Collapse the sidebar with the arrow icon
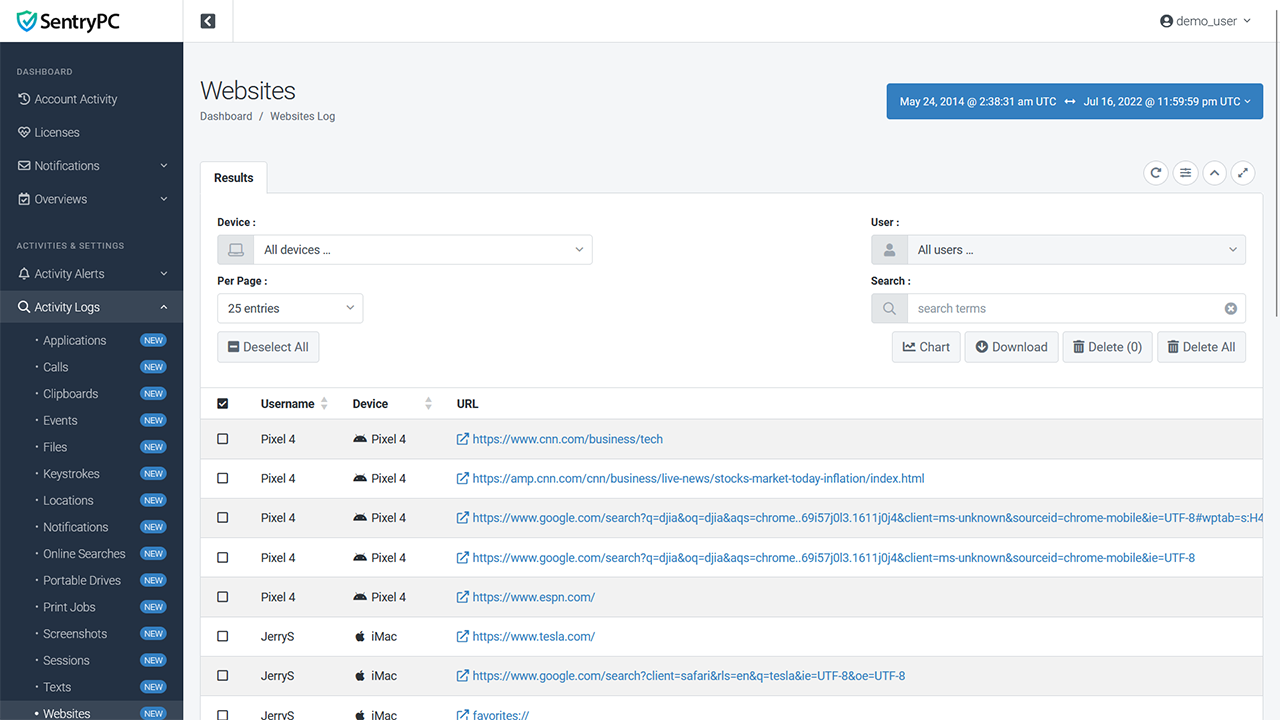Viewport: 1280px width, 720px height. [208, 21]
